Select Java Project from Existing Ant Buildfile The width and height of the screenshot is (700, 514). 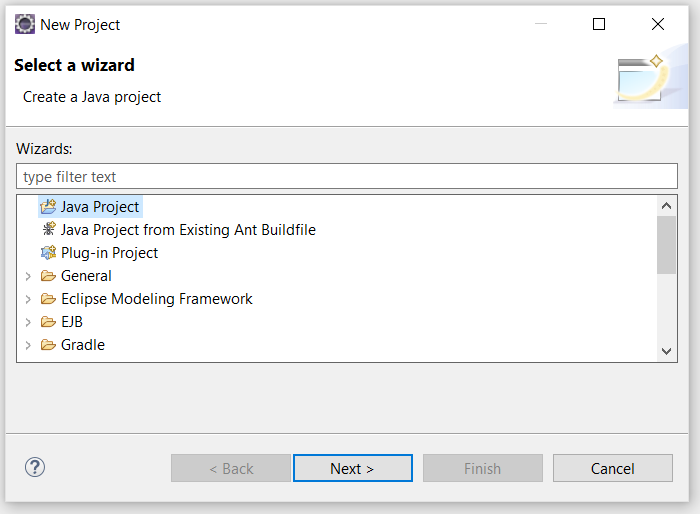[188, 230]
